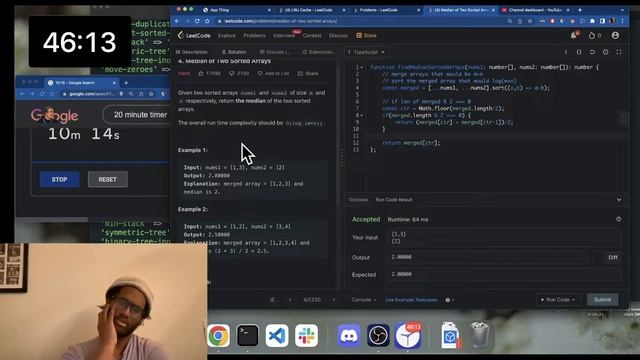Click the LeetCode address bar URL
The image size is (640, 360).
click(x=281, y=21)
